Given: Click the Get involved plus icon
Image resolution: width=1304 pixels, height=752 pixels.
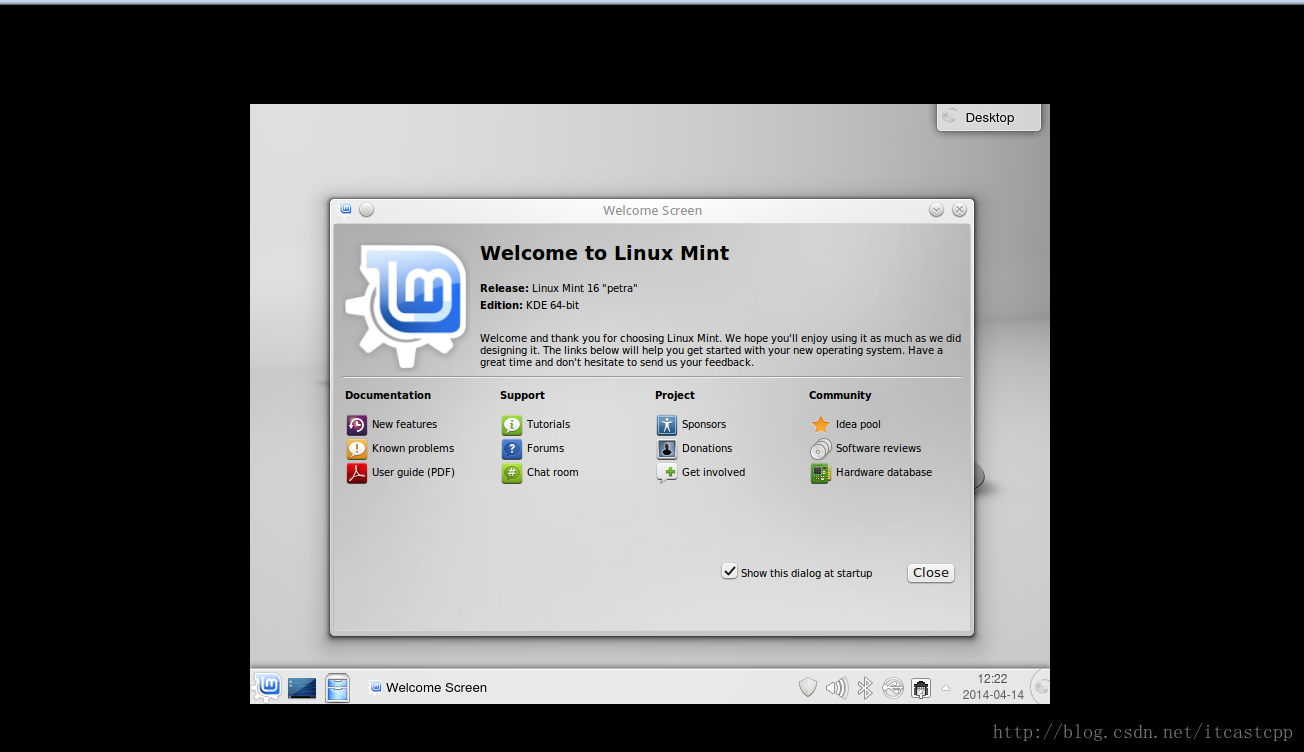Looking at the screenshot, I should pyautogui.click(x=667, y=472).
